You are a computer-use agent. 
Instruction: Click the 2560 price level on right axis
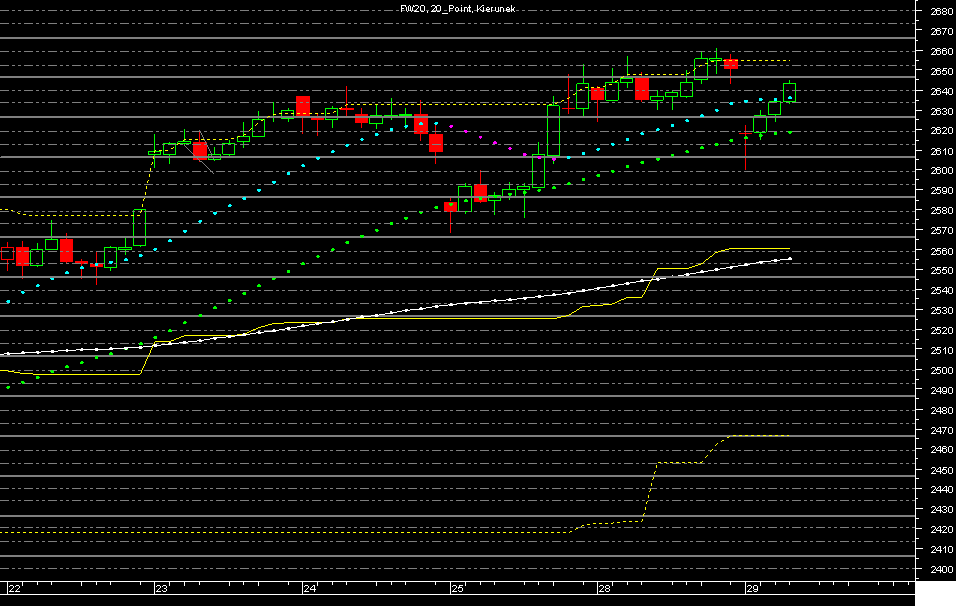tap(941, 251)
